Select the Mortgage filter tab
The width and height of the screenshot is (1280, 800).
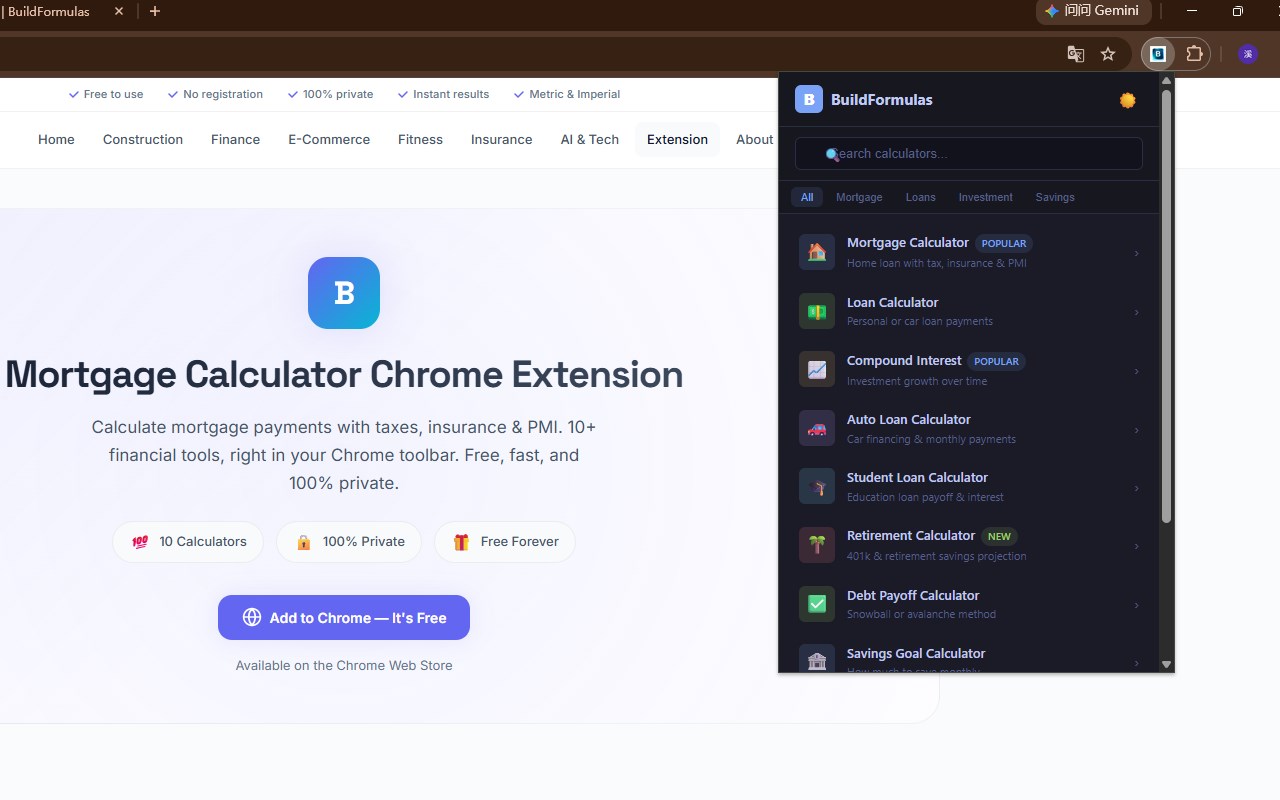(x=859, y=197)
